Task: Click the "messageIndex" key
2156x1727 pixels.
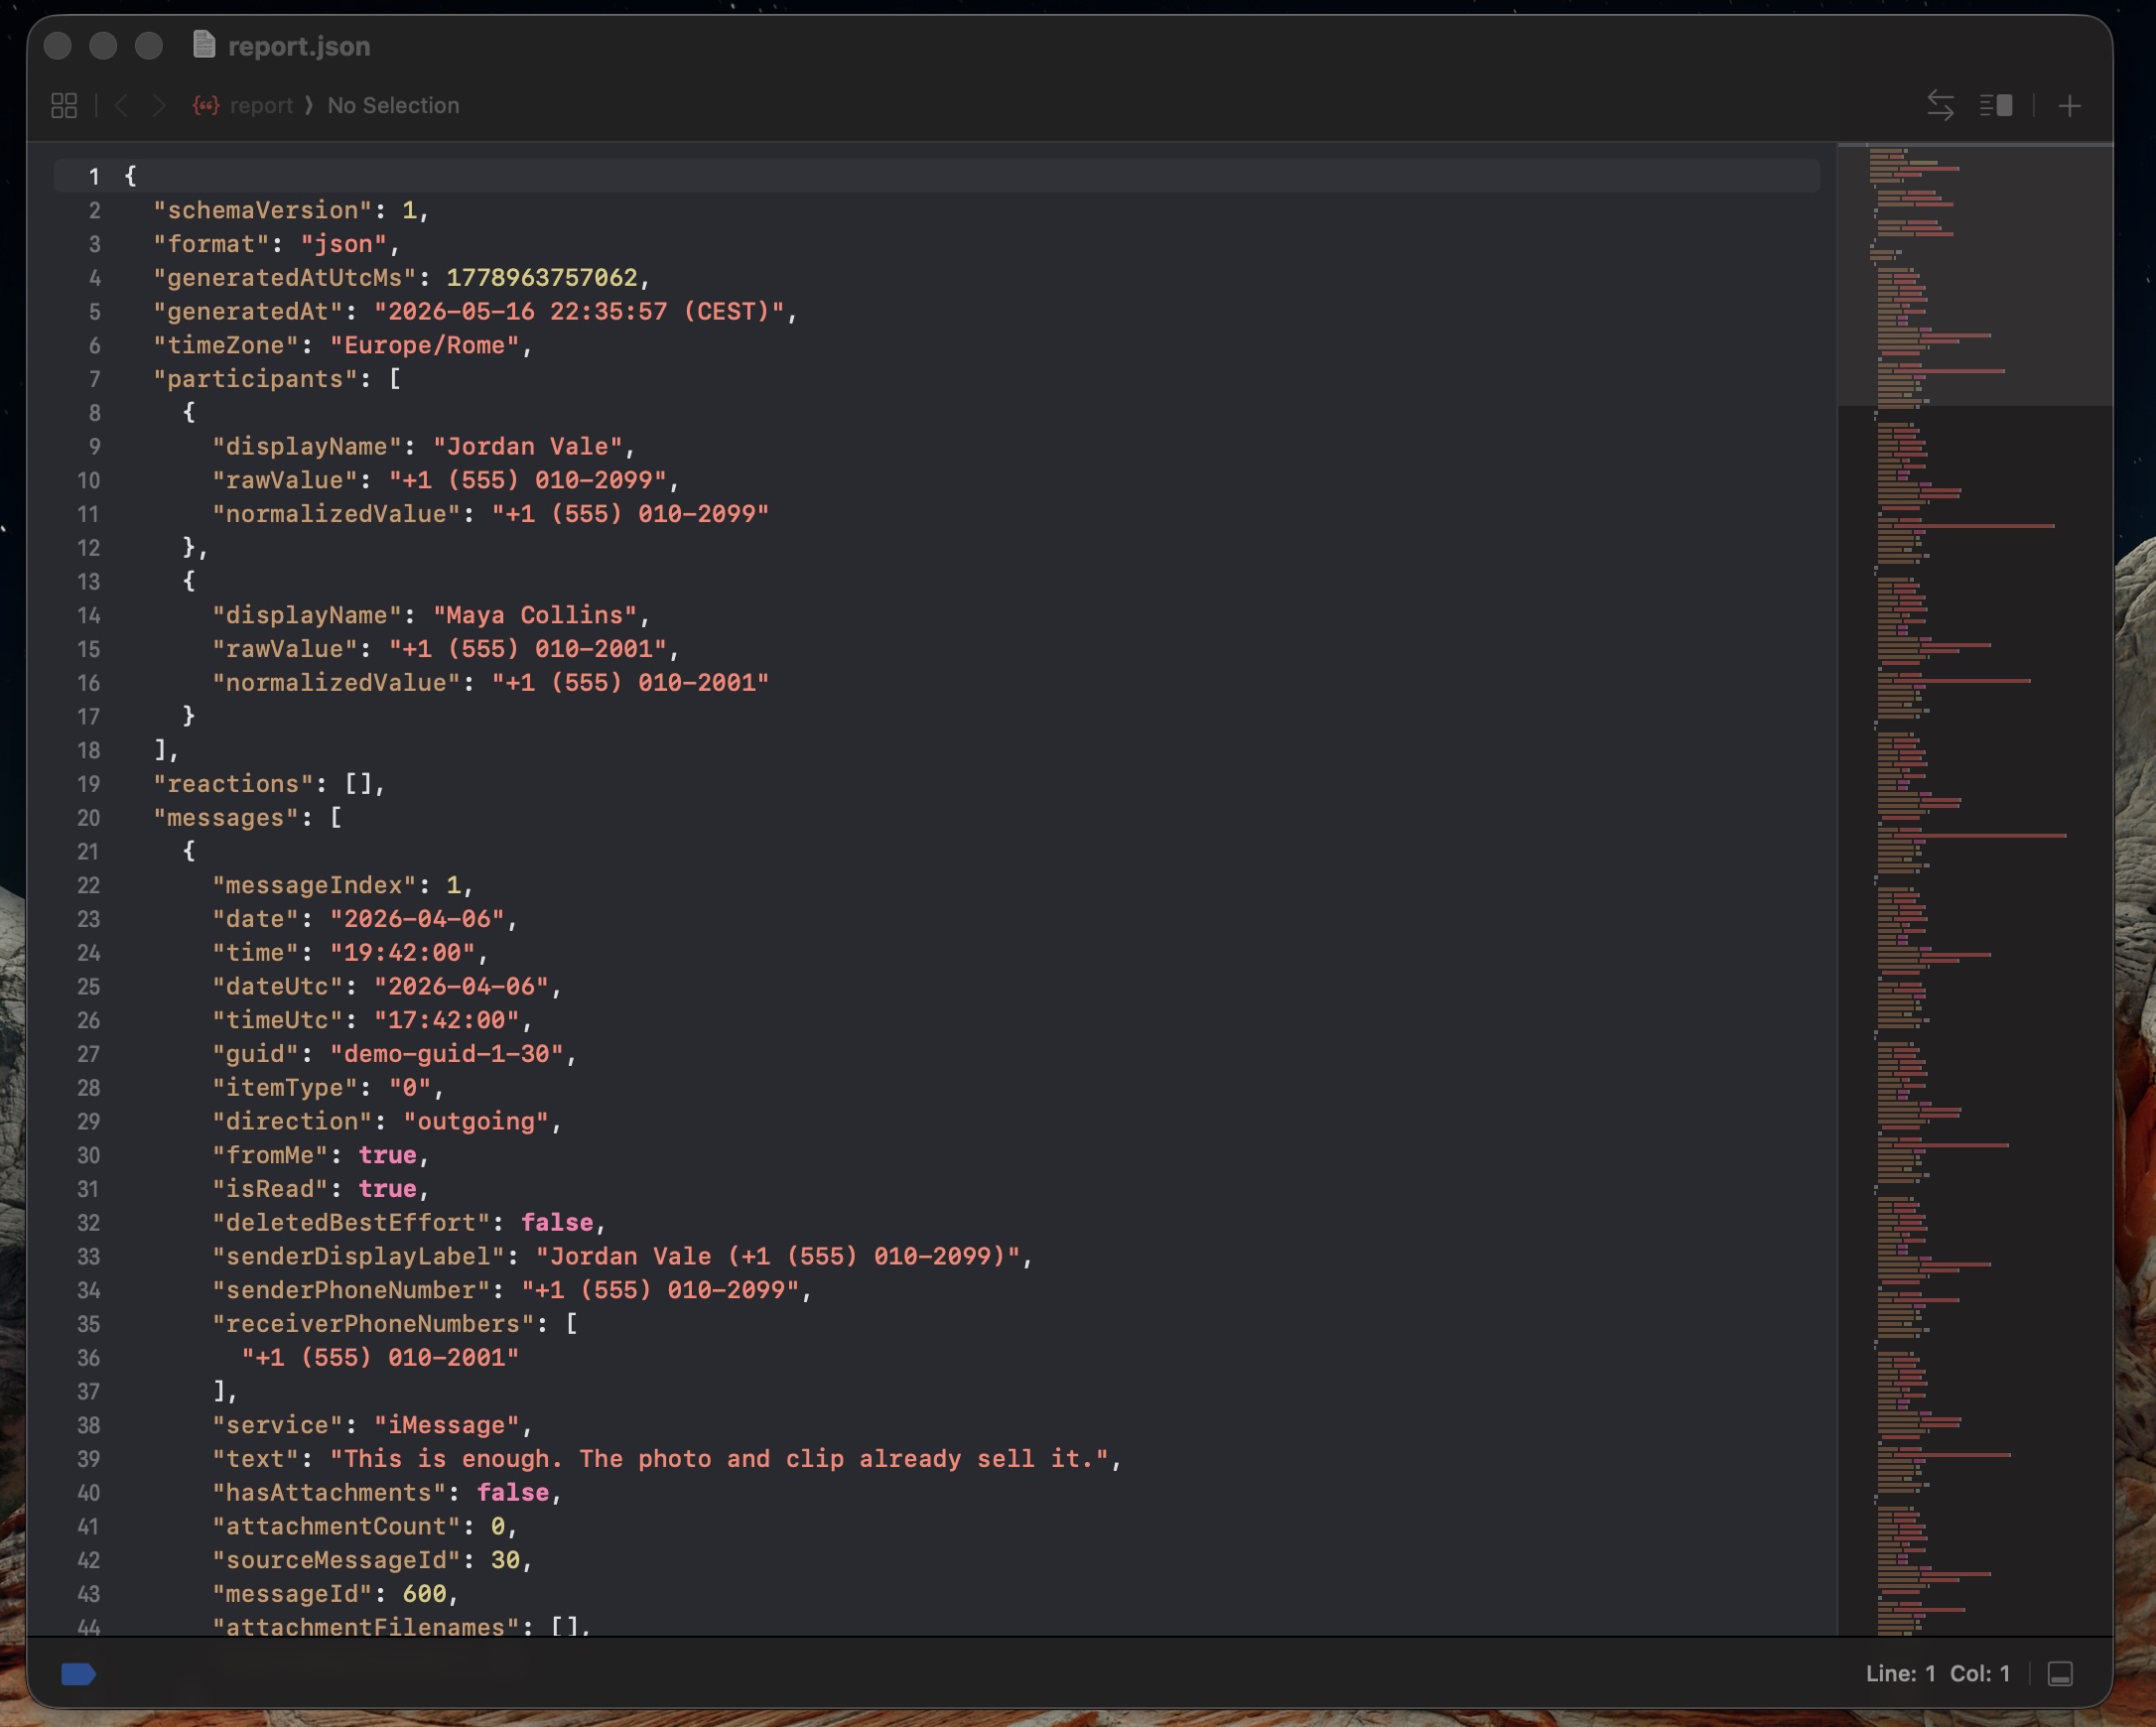Action: [x=314, y=885]
